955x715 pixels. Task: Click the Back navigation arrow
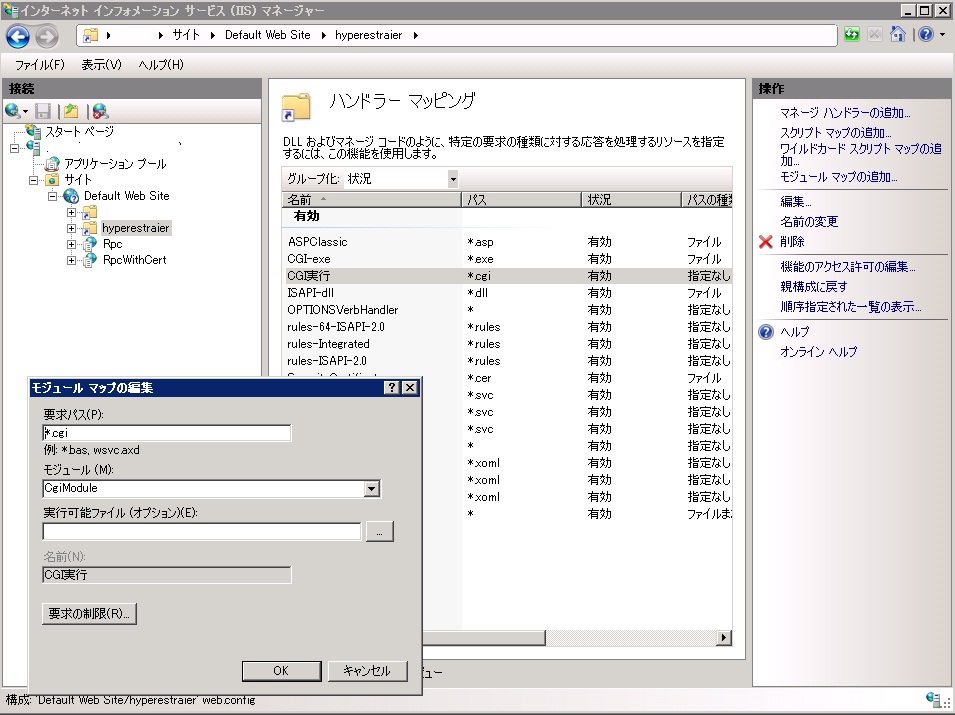pos(18,36)
